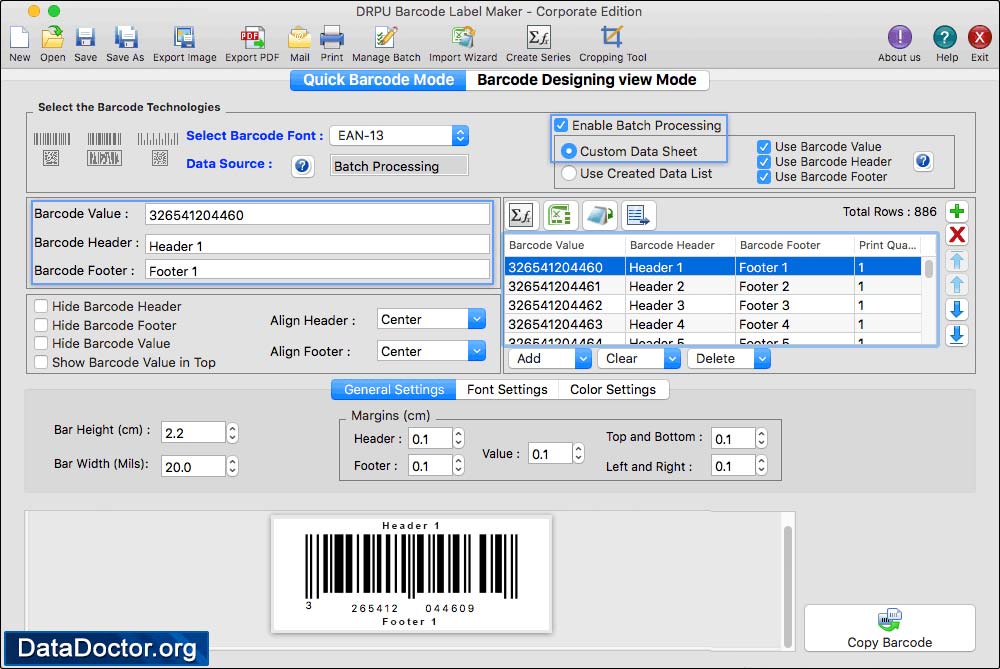Open the Font Settings tab
This screenshot has height=669, width=1000.
tap(507, 389)
